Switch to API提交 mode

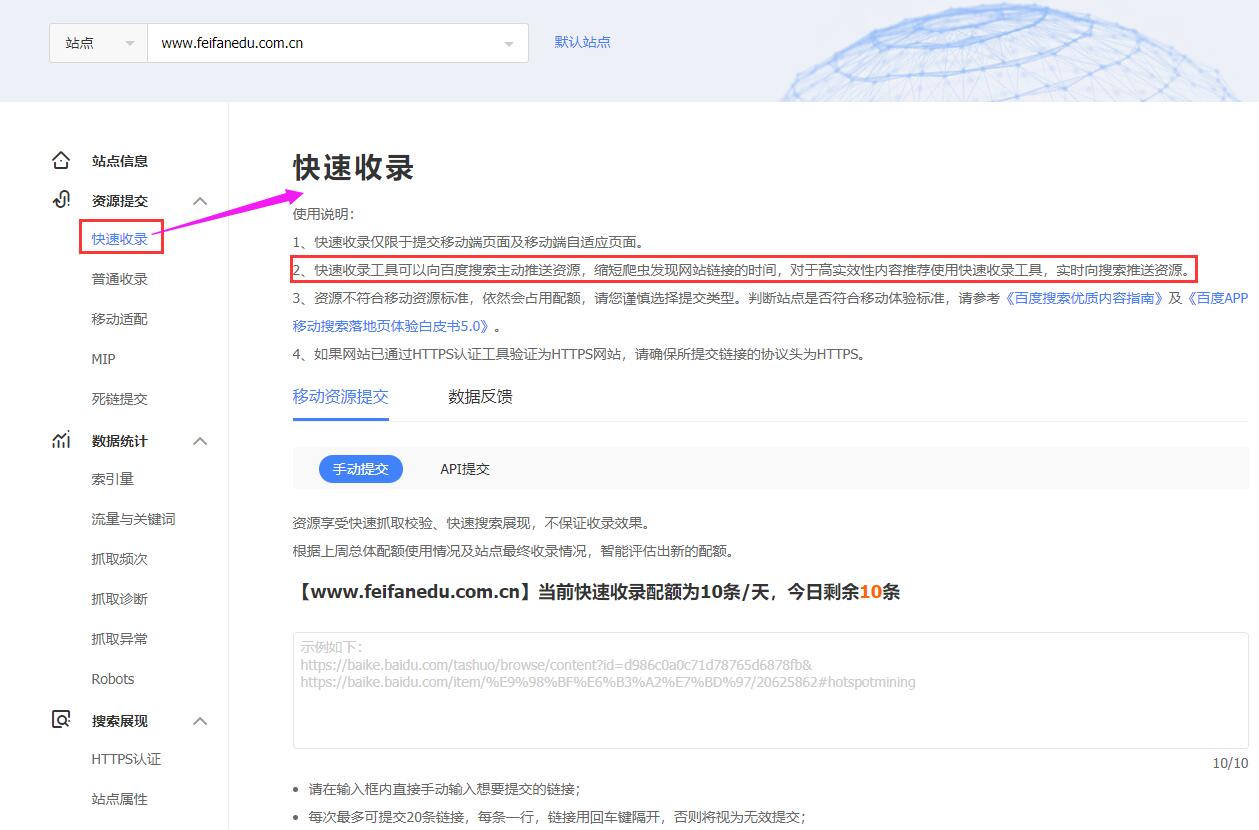click(x=465, y=468)
